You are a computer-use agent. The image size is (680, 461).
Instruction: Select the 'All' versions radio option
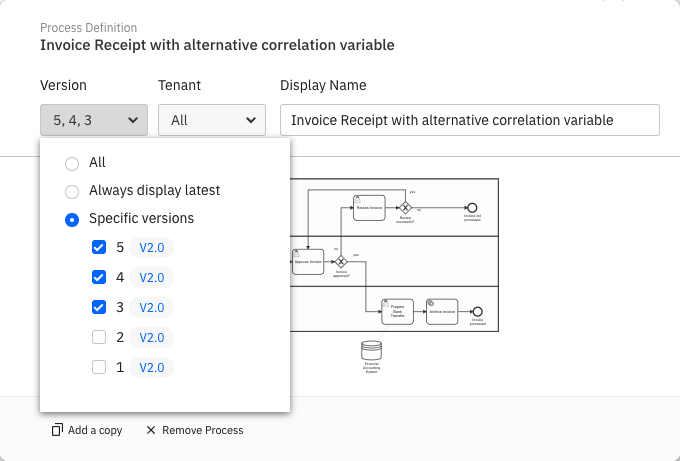pyautogui.click(x=72, y=163)
